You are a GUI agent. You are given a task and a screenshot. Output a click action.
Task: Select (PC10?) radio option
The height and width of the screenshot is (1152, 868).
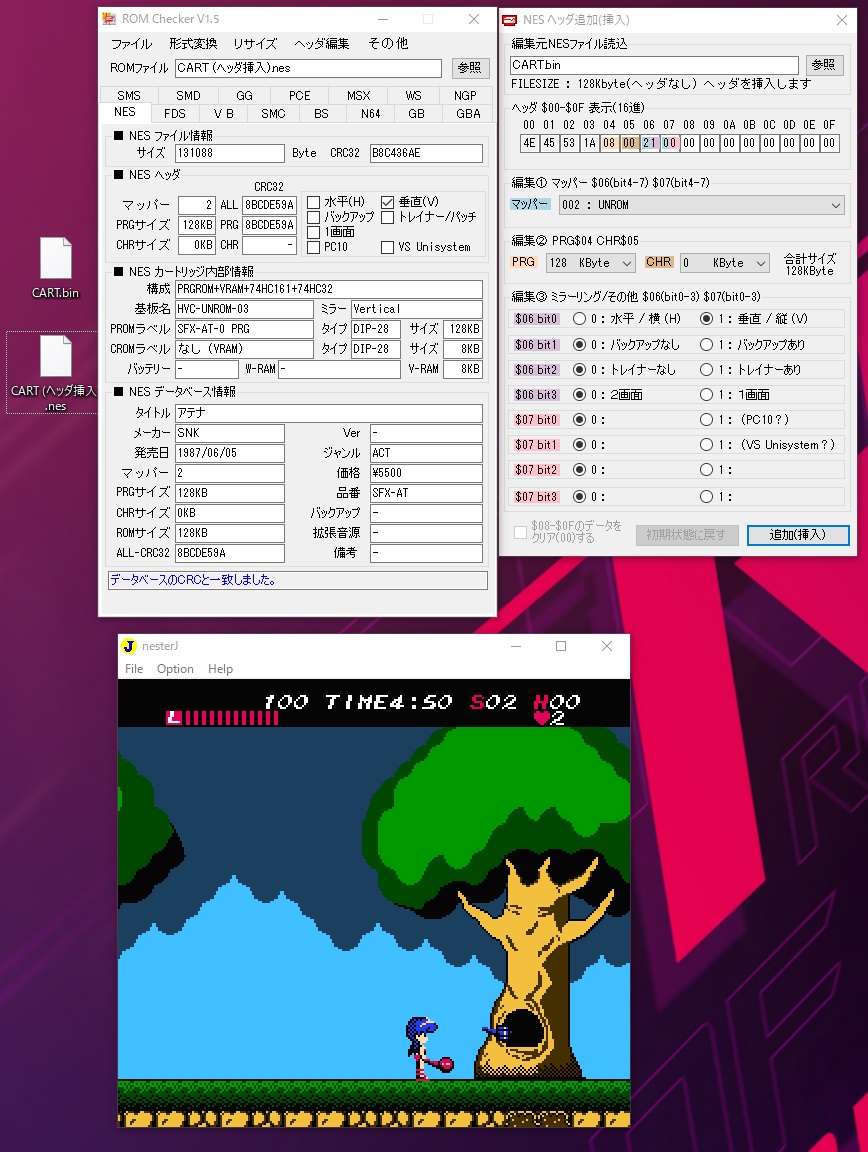point(706,420)
